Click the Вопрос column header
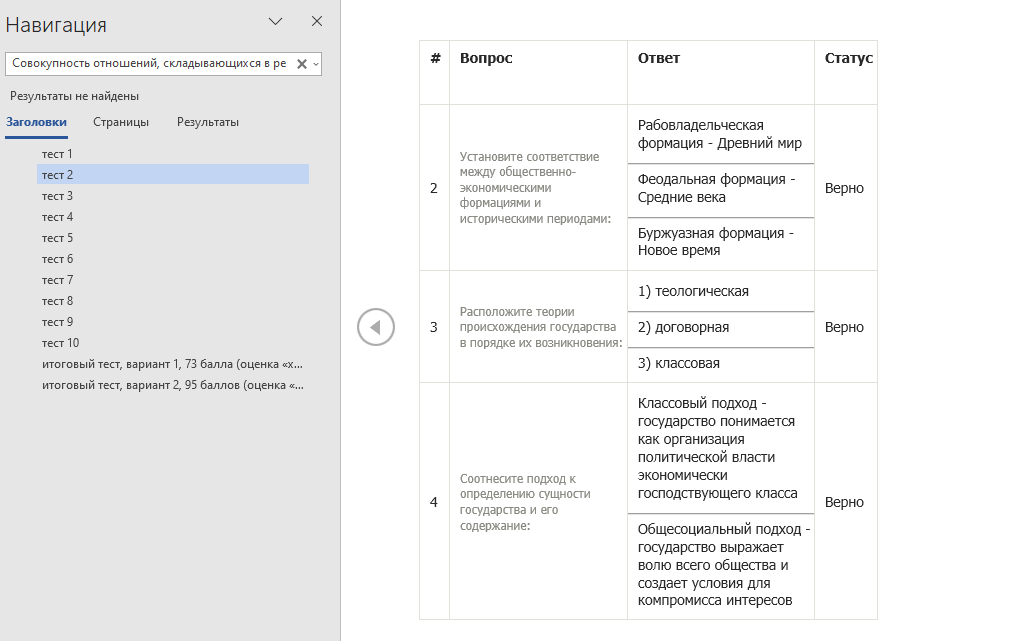Screen dimensions: 1011x641 click(486, 58)
